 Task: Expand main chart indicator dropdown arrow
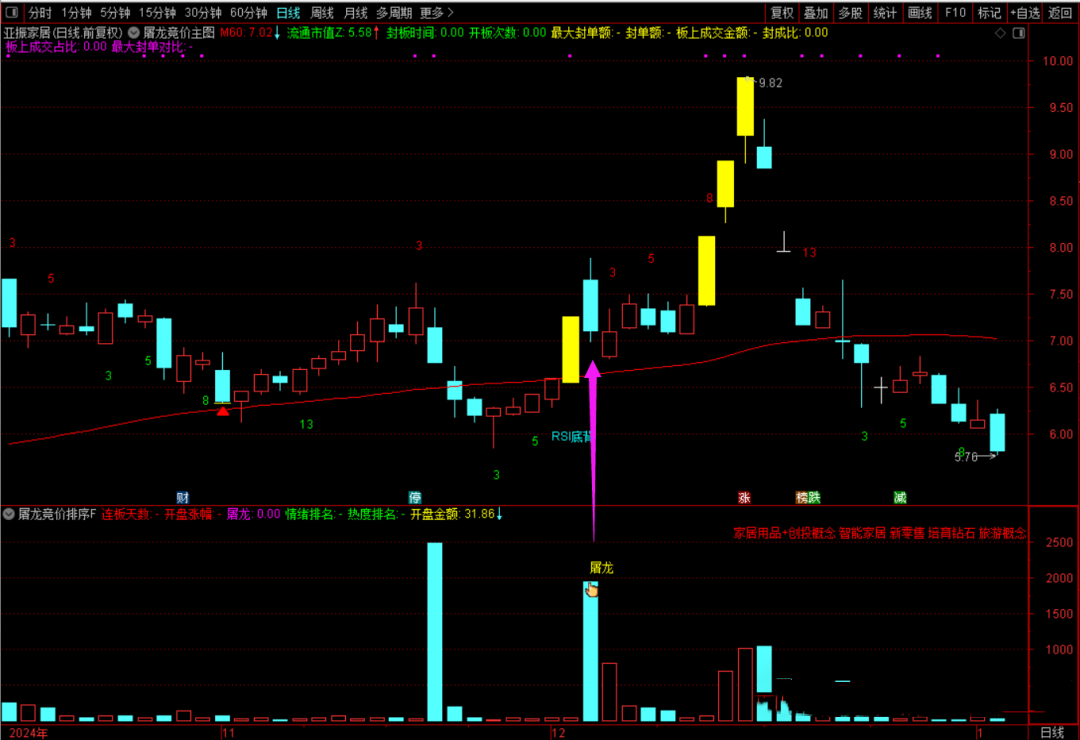pos(134,33)
